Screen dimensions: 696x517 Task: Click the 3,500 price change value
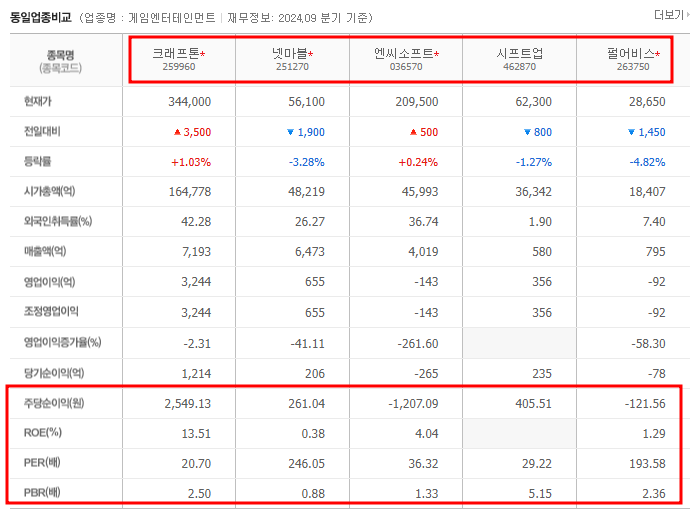pos(197,132)
